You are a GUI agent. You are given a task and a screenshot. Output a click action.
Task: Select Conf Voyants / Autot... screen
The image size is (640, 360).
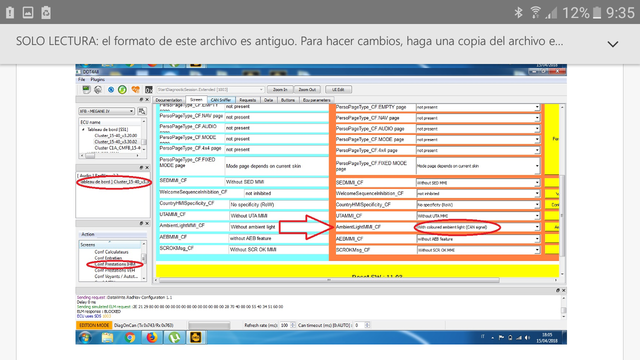coord(116,276)
